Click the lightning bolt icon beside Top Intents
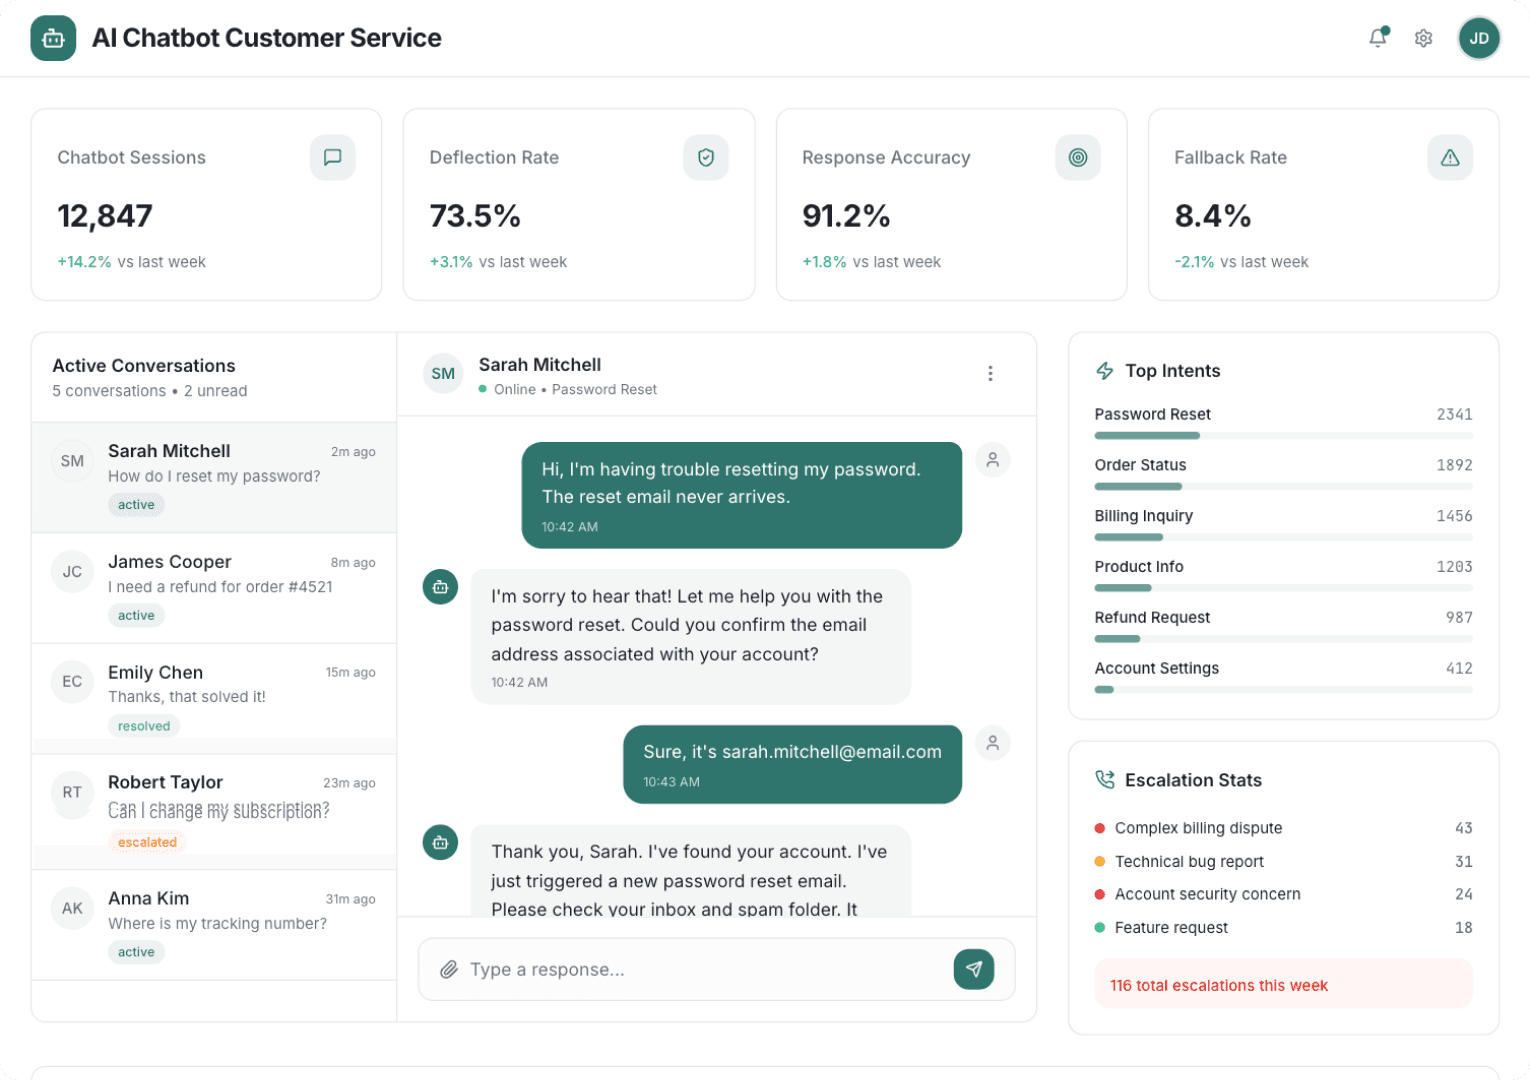 click(1104, 370)
